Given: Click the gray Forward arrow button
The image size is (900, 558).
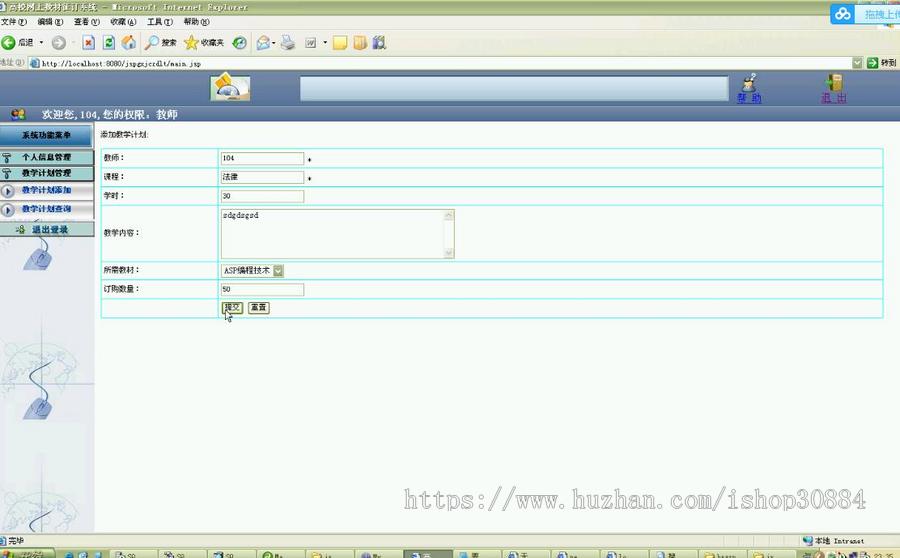Looking at the screenshot, I should pyautogui.click(x=59, y=42).
